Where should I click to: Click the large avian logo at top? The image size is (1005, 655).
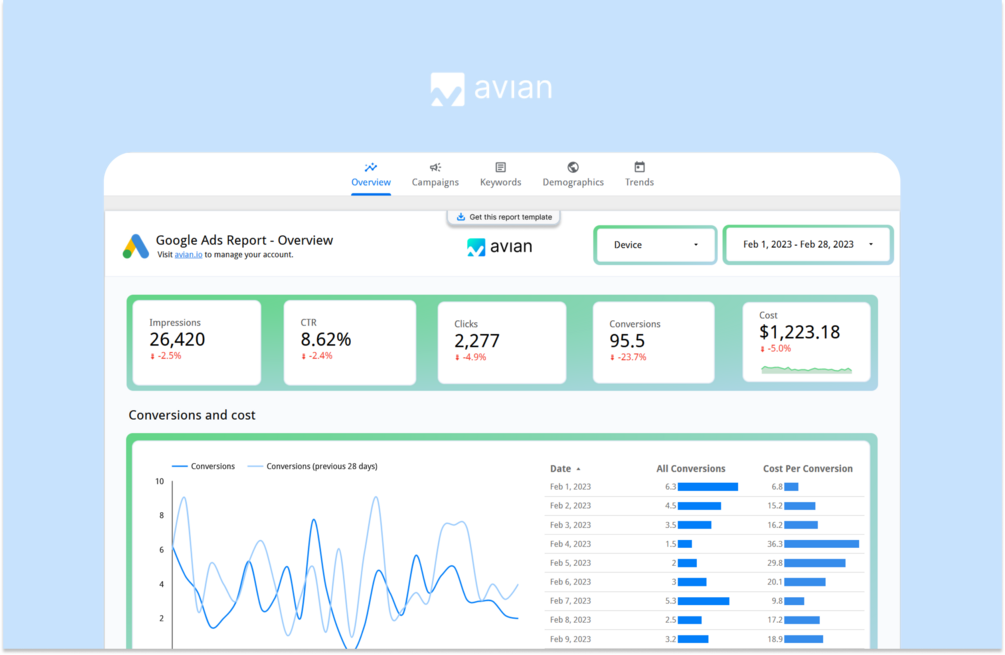(x=491, y=88)
